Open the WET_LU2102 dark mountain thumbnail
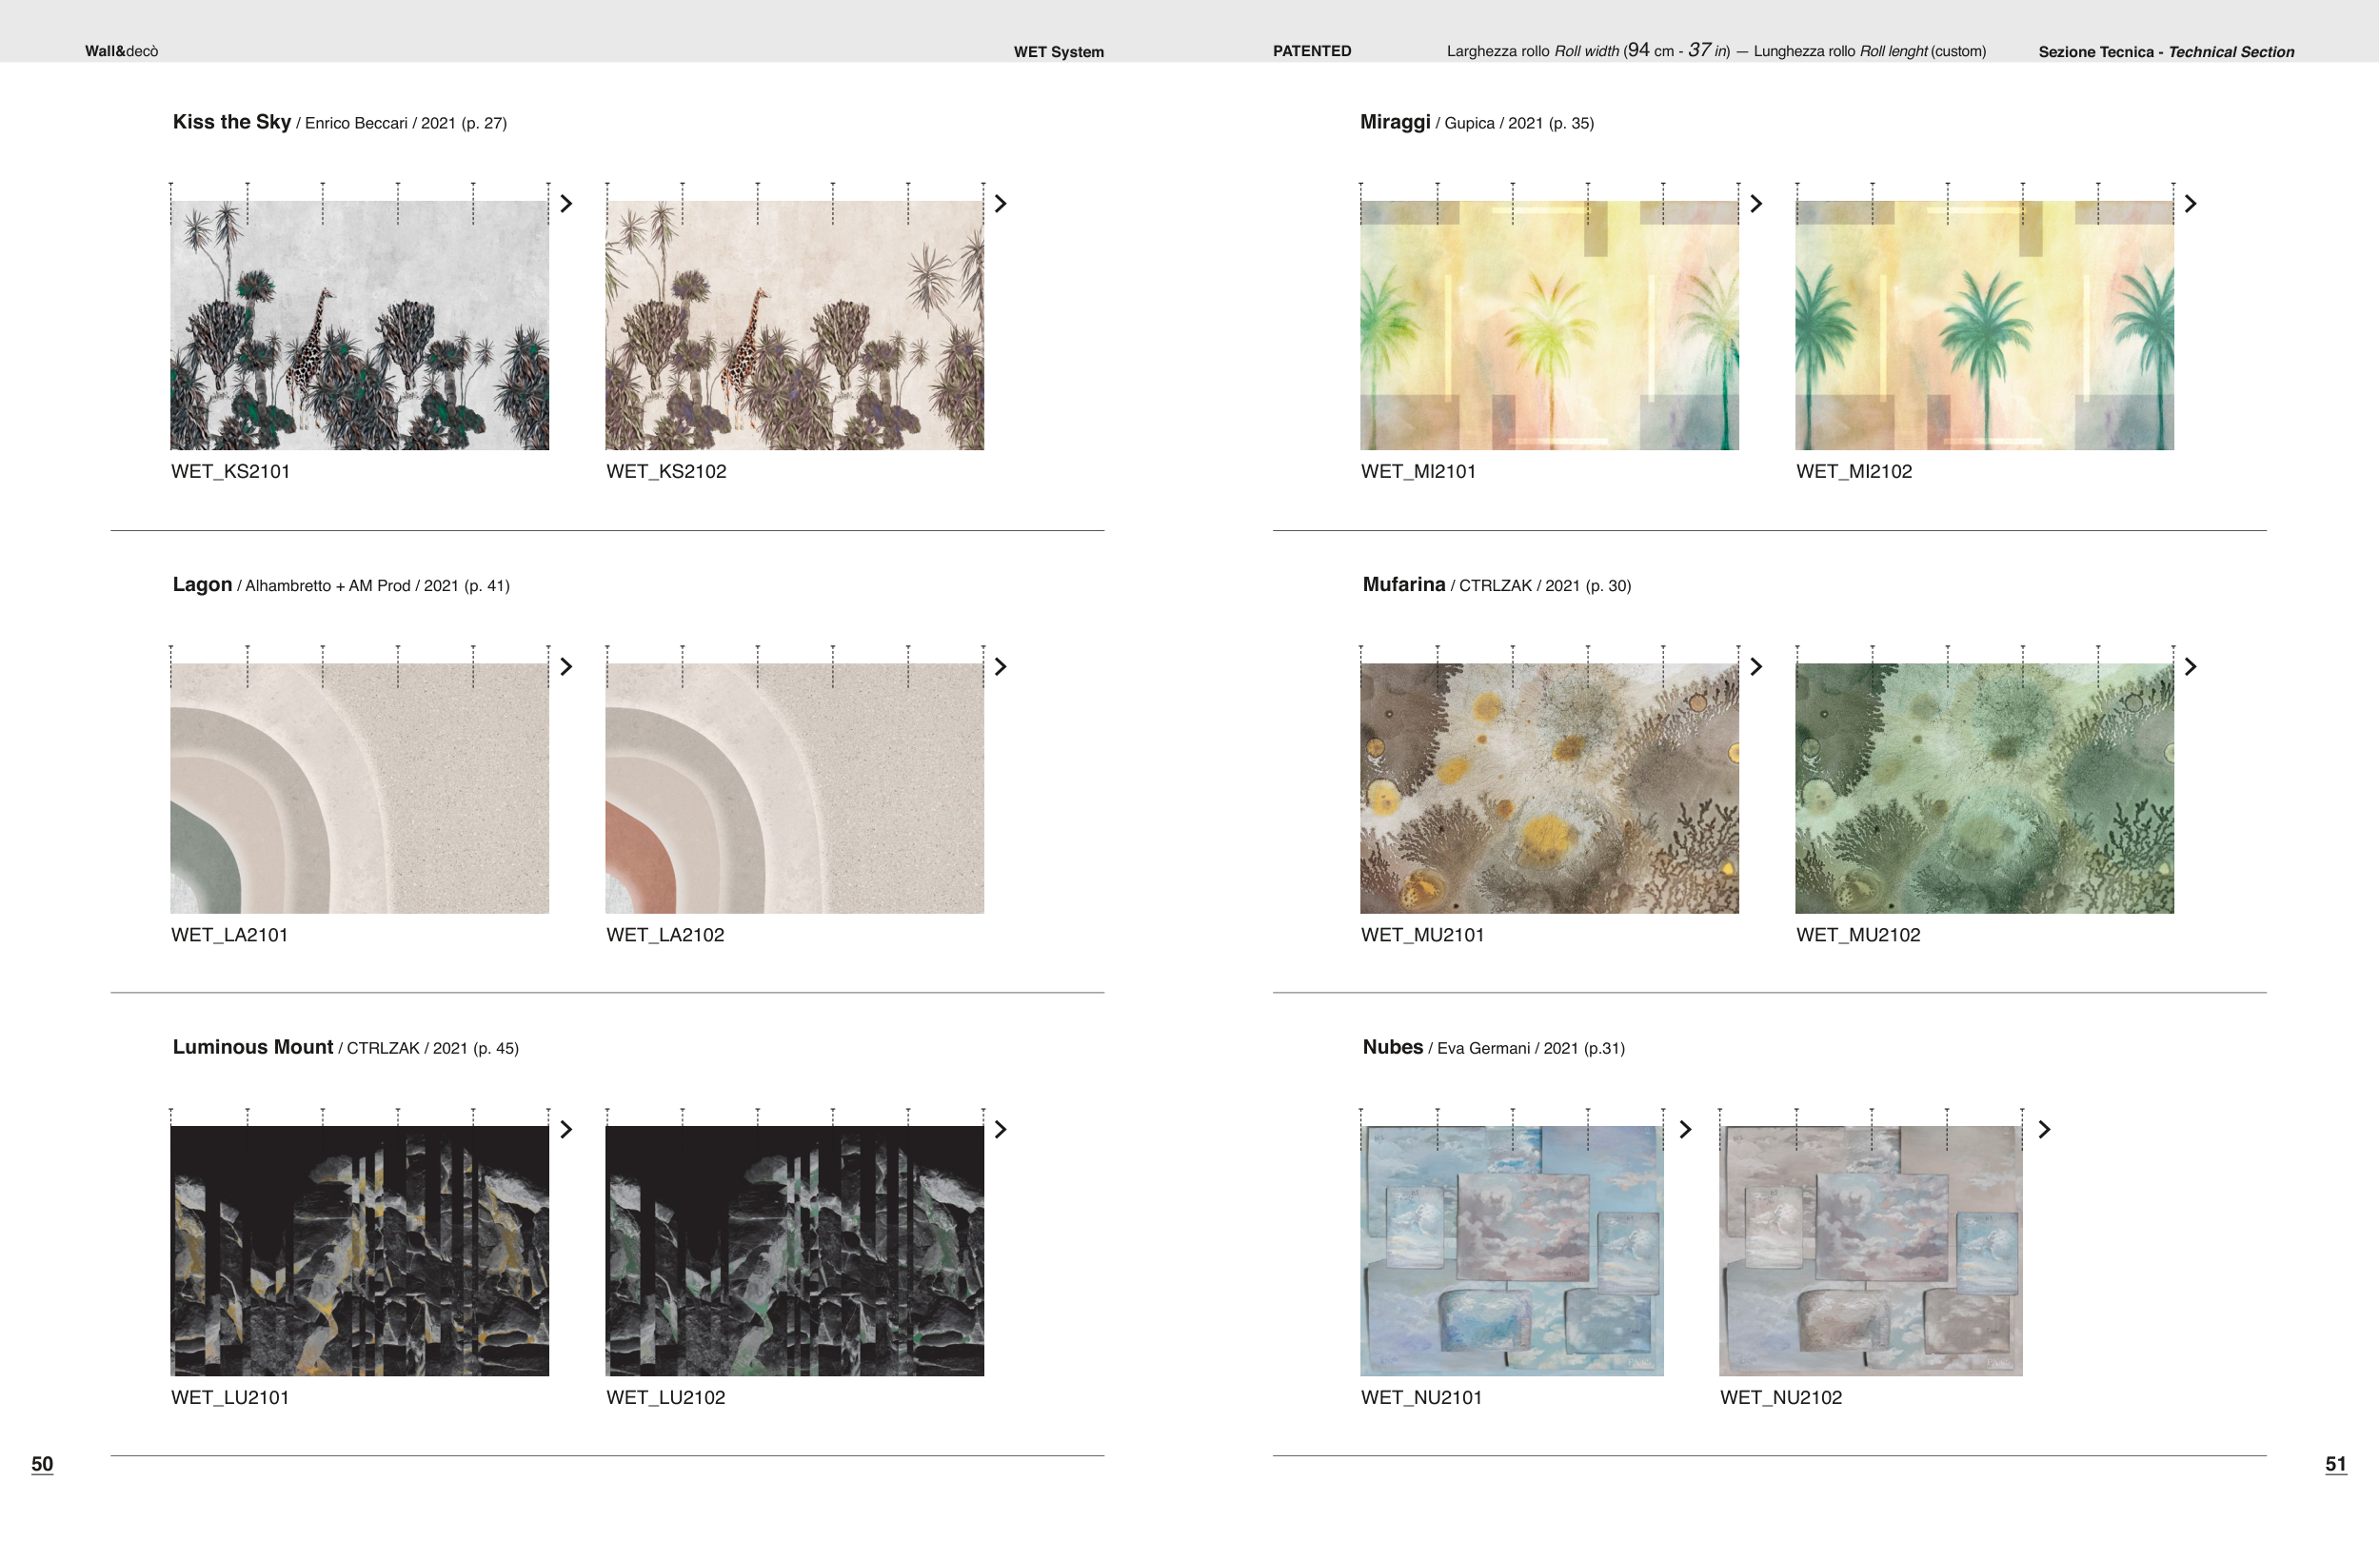The width and height of the screenshot is (2380, 1541). tap(794, 1251)
